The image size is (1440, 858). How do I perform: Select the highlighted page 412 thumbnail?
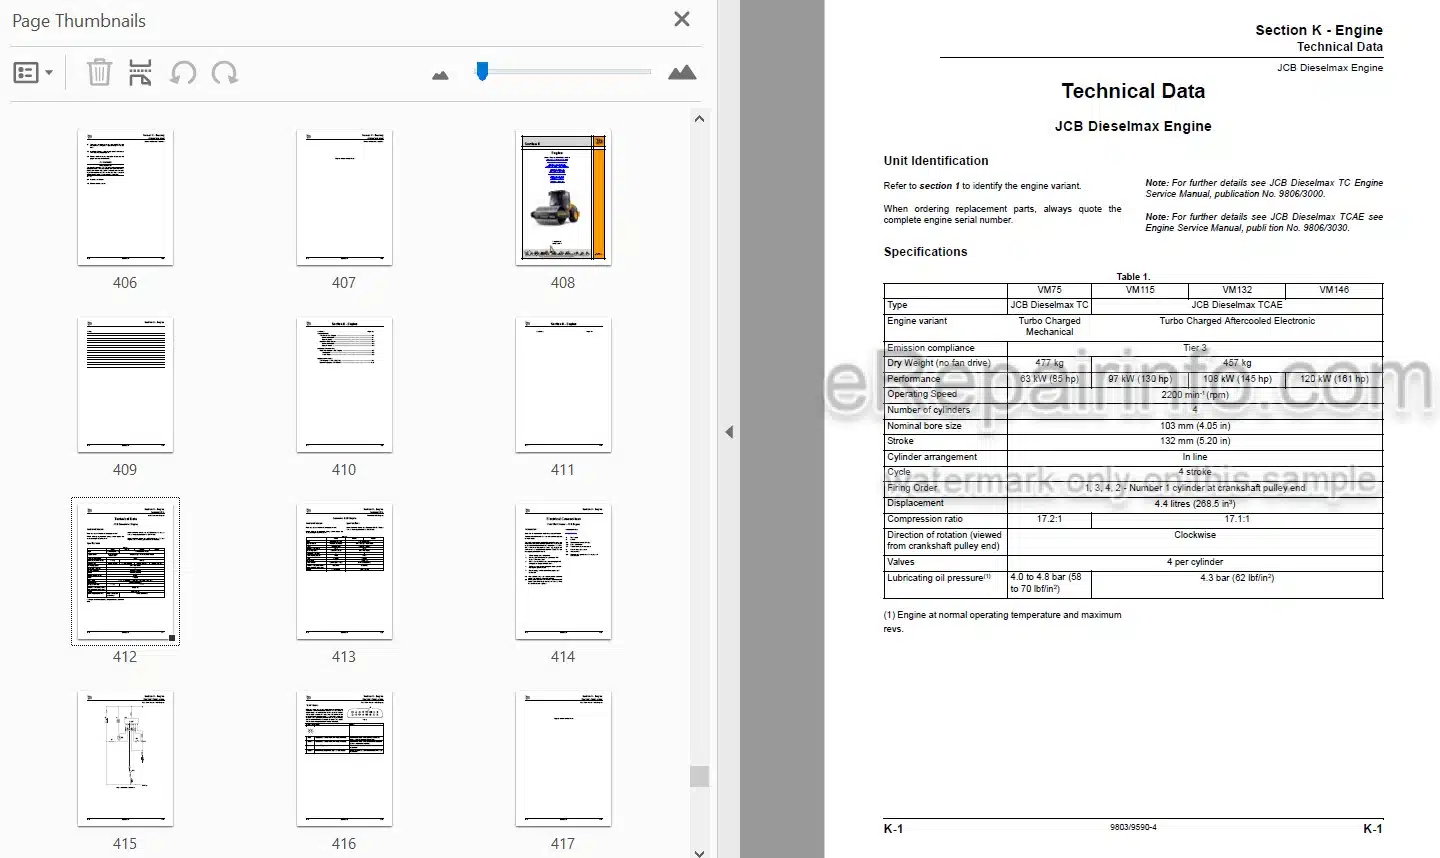pos(125,571)
